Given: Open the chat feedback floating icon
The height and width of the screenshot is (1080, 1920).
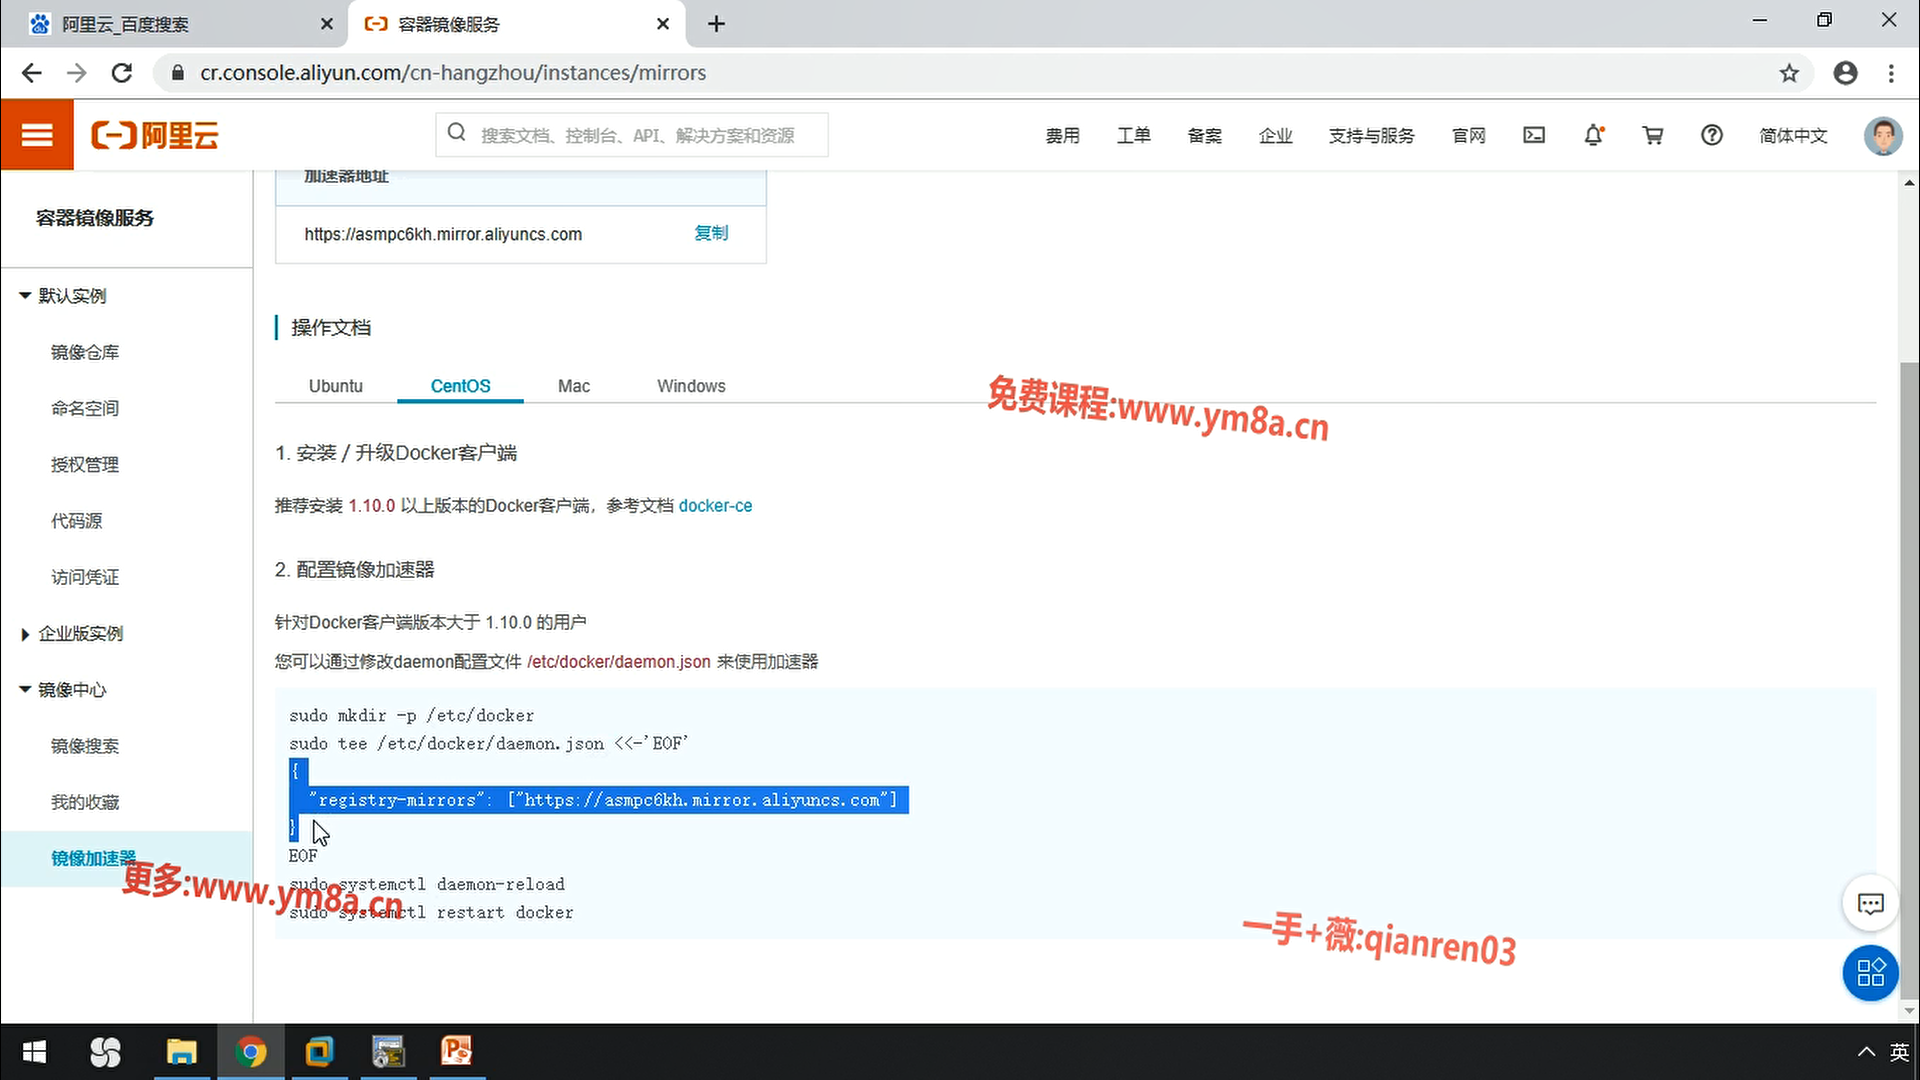Looking at the screenshot, I should click(1870, 904).
